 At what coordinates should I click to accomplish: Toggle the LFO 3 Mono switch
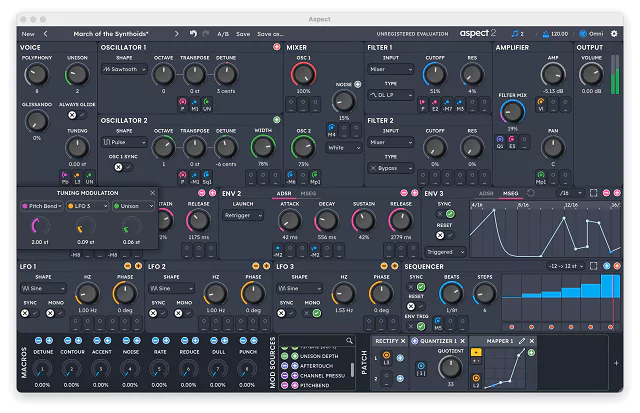pos(312,313)
